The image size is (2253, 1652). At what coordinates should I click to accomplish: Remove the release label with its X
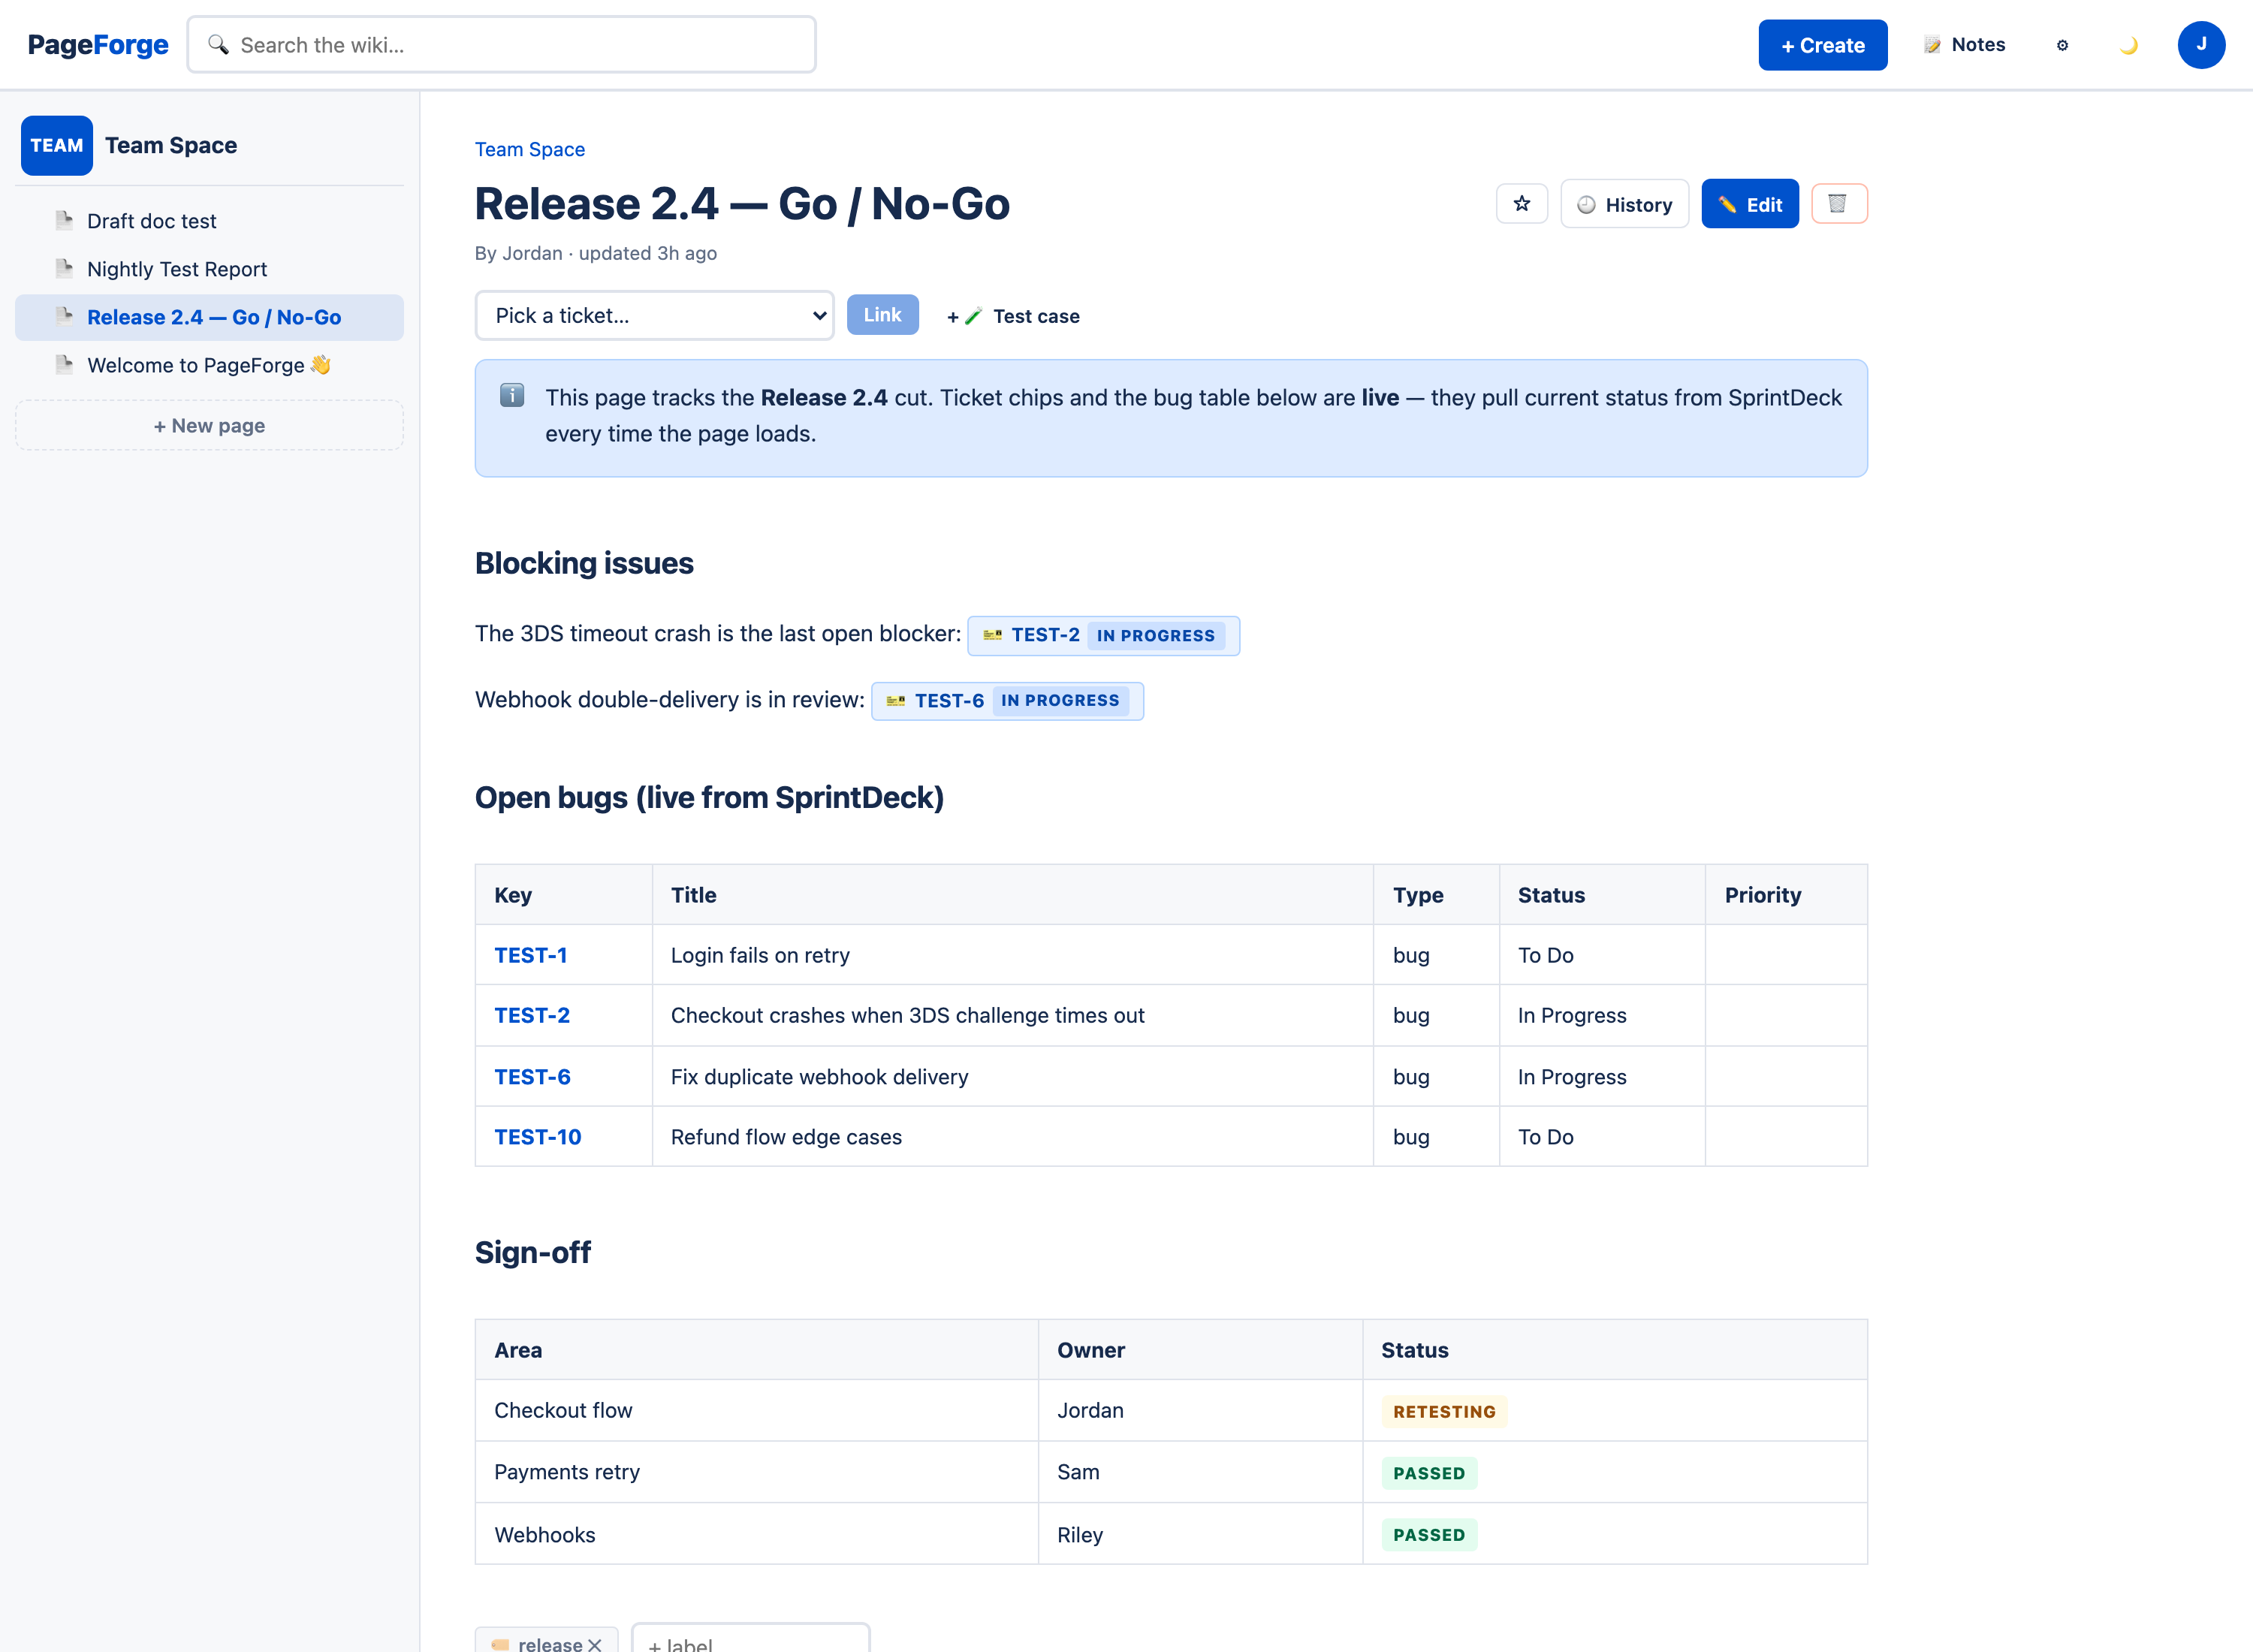tap(595, 1644)
